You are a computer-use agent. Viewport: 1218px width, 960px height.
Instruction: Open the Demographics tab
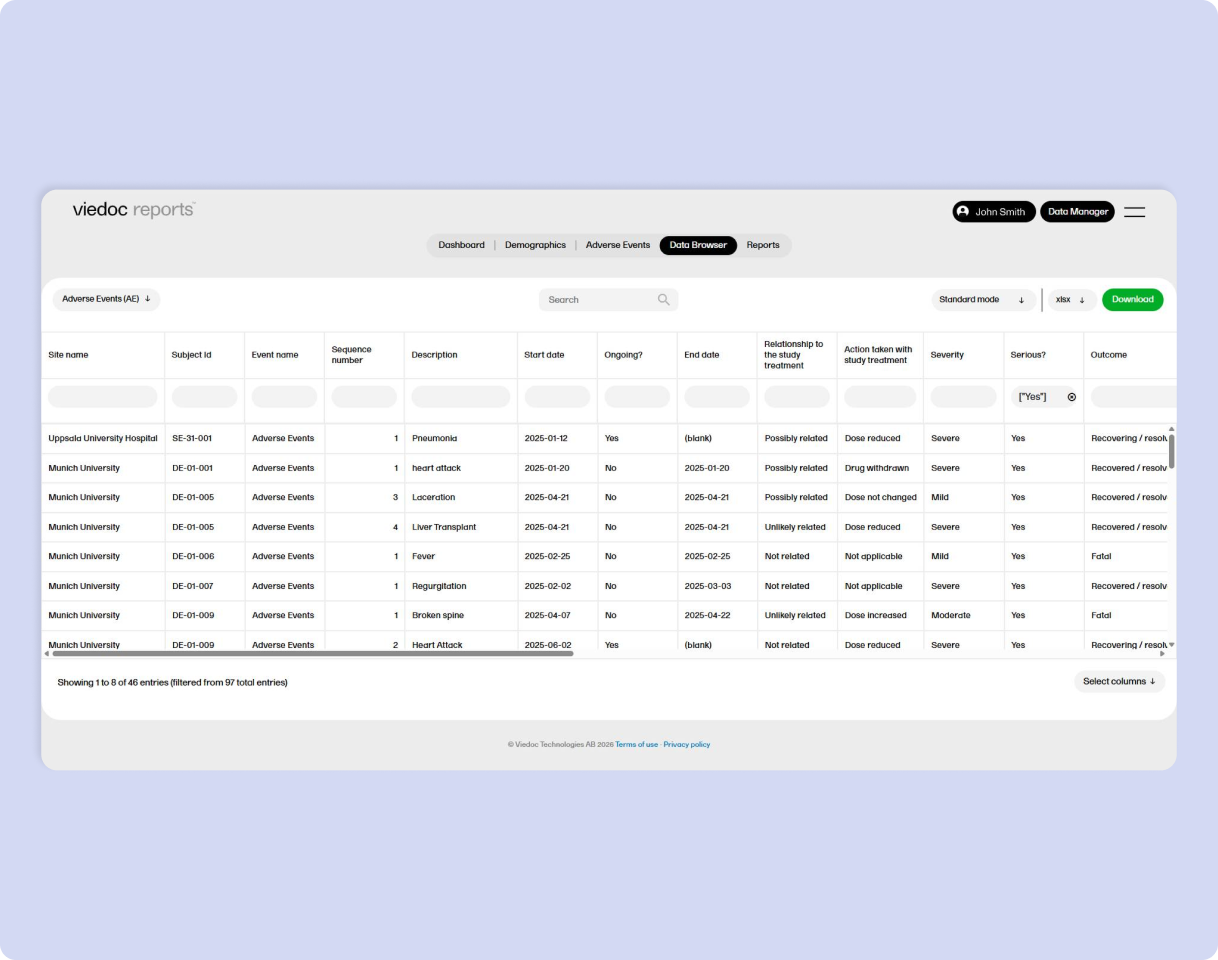click(535, 245)
